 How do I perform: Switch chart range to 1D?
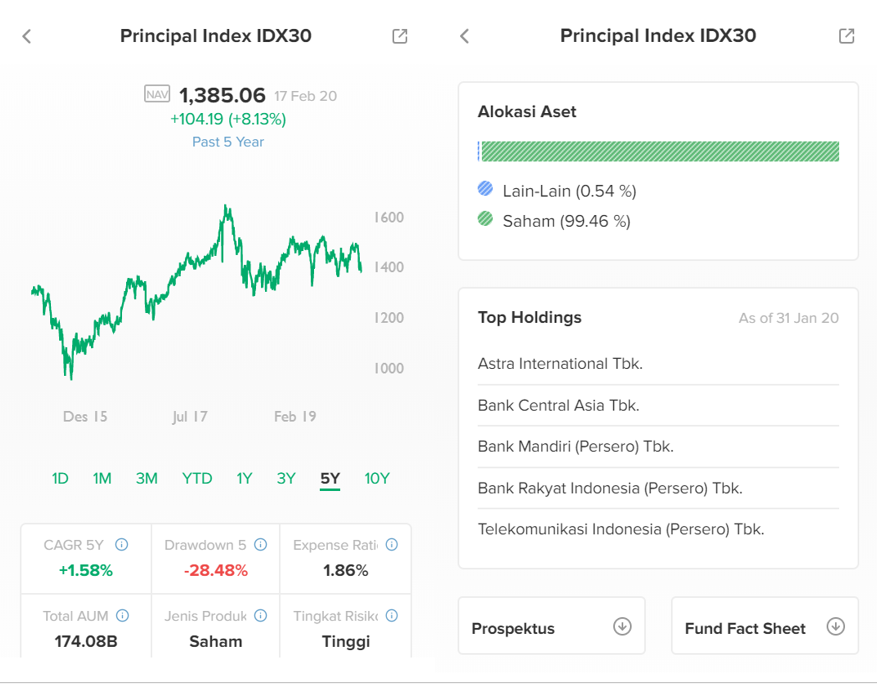coord(60,478)
